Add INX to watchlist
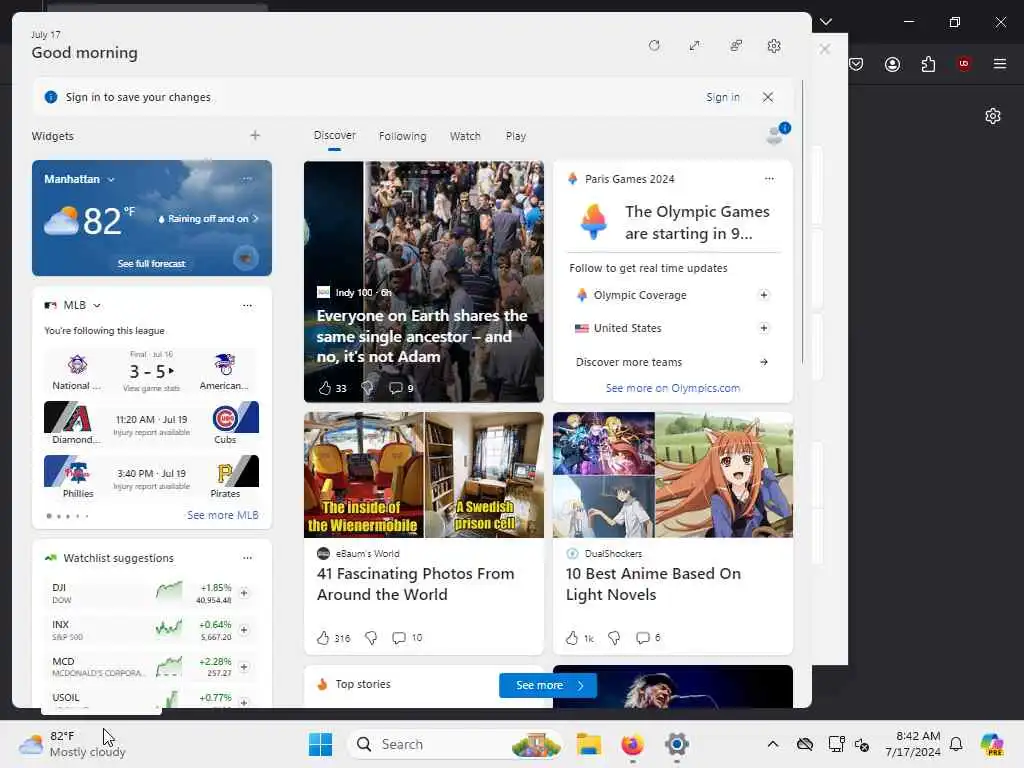 (244, 630)
